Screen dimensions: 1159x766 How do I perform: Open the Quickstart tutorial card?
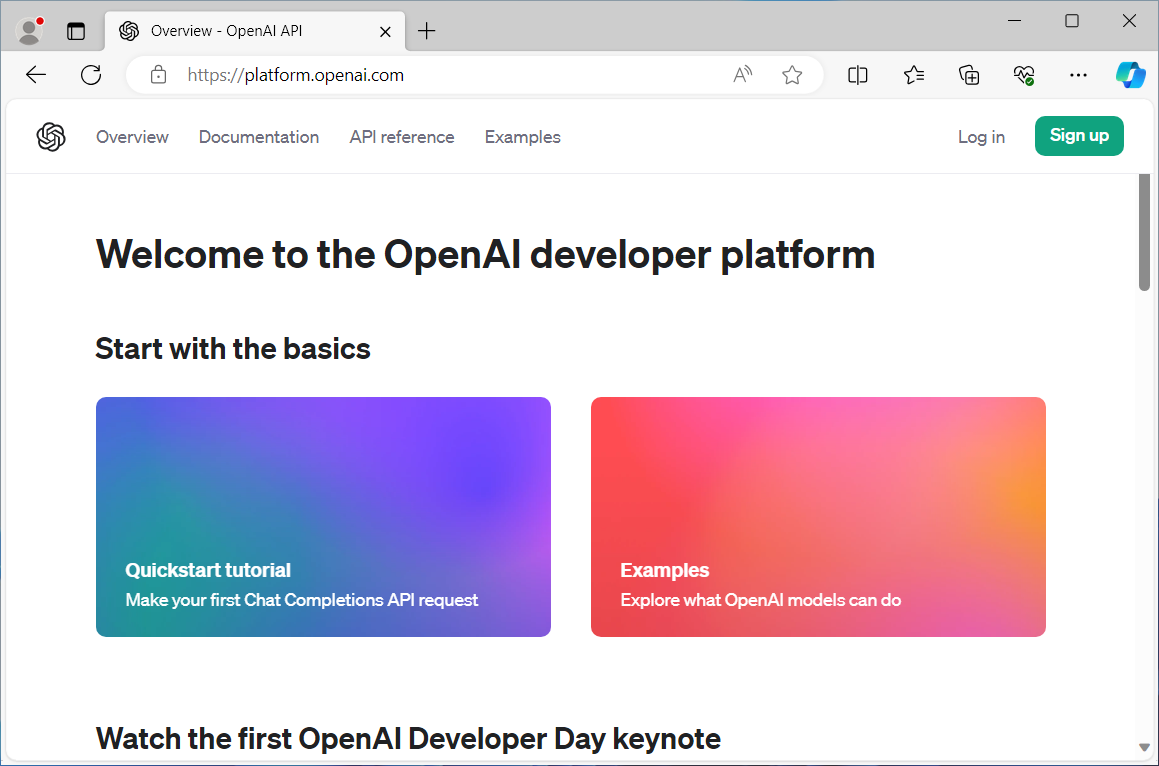click(323, 517)
